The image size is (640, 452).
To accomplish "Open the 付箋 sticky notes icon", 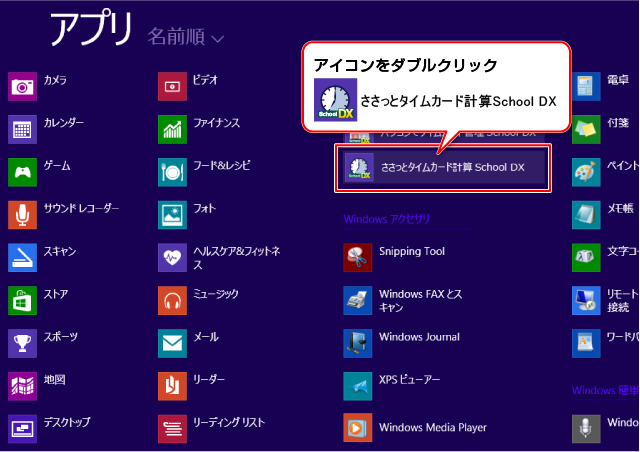I will 586,129.
